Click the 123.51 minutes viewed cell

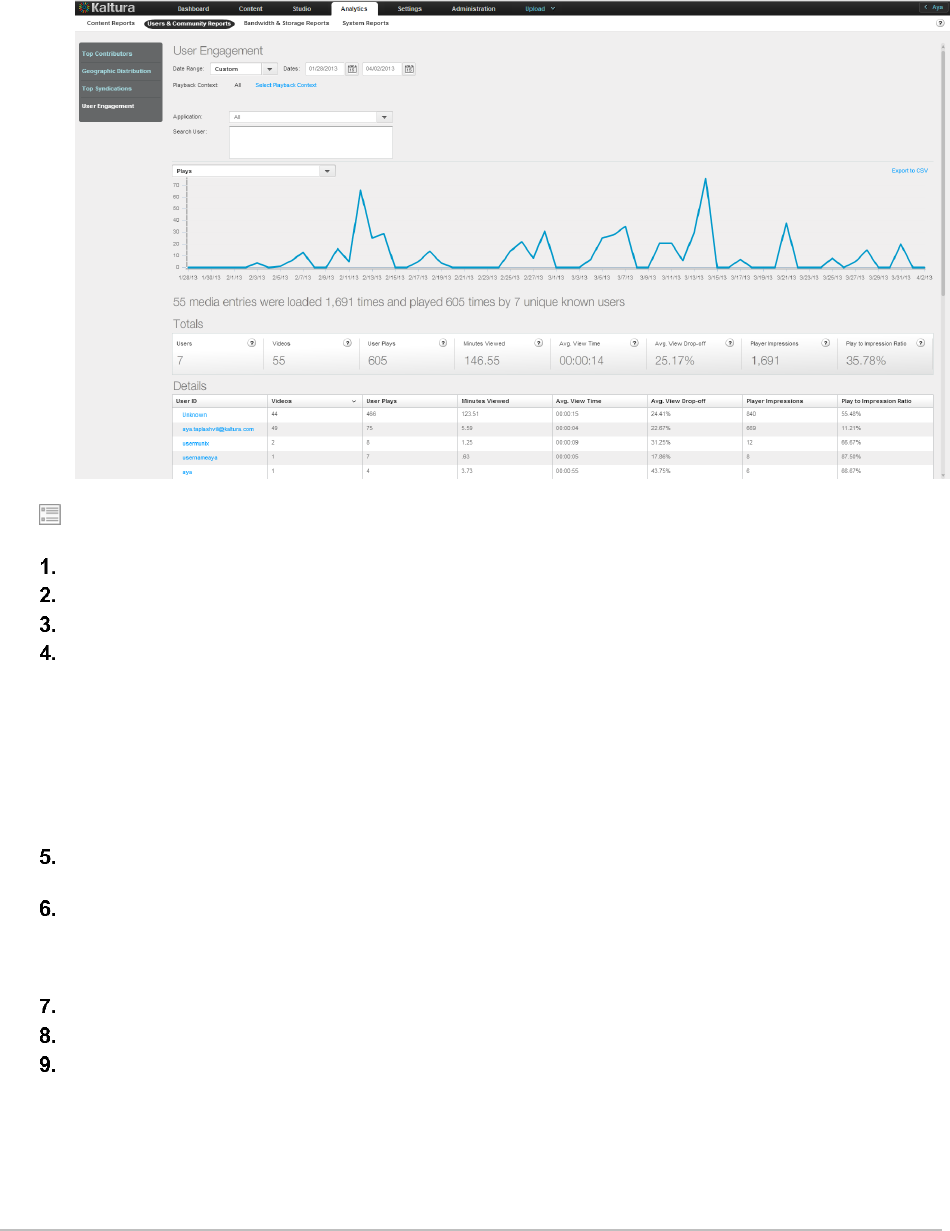(505, 413)
